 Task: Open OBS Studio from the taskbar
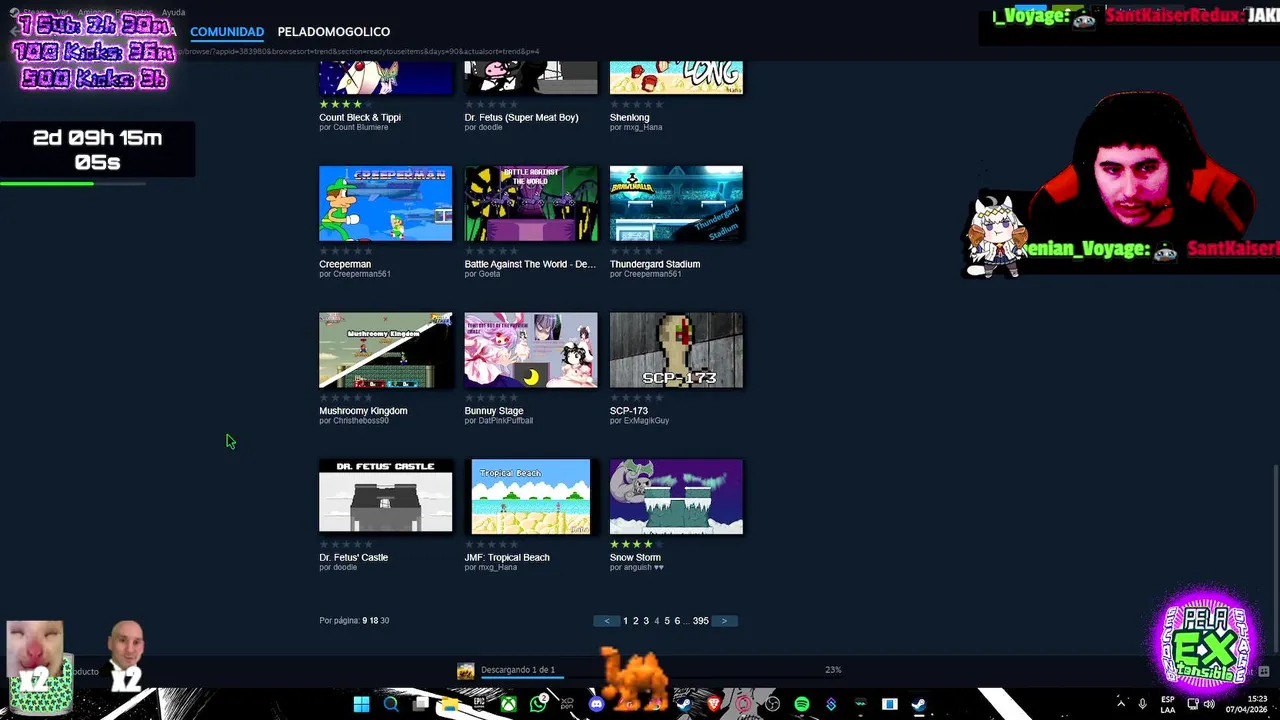point(771,704)
